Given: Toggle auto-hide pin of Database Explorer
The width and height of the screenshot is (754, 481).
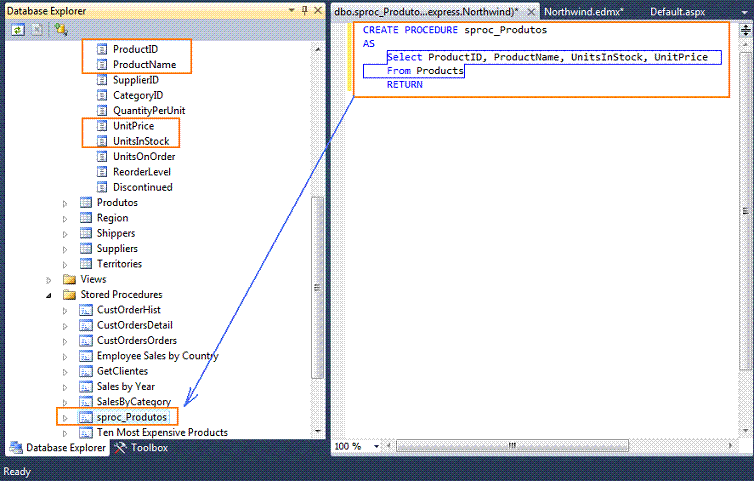Looking at the screenshot, I should (304, 10).
